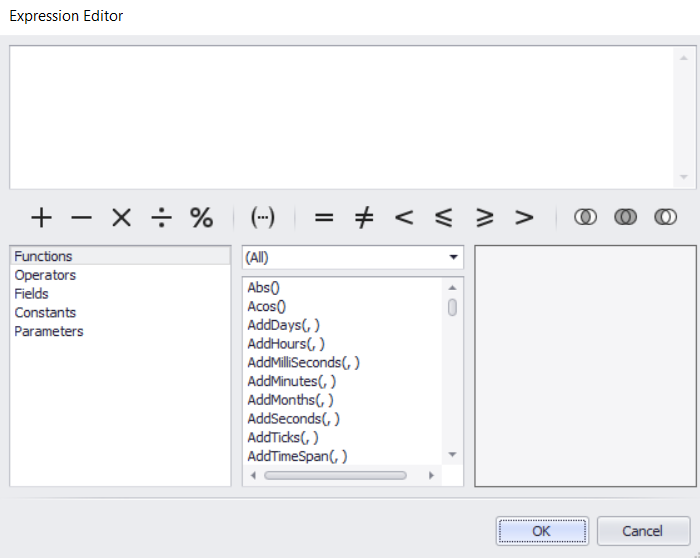Insert the equals comparison operator

[324, 217]
